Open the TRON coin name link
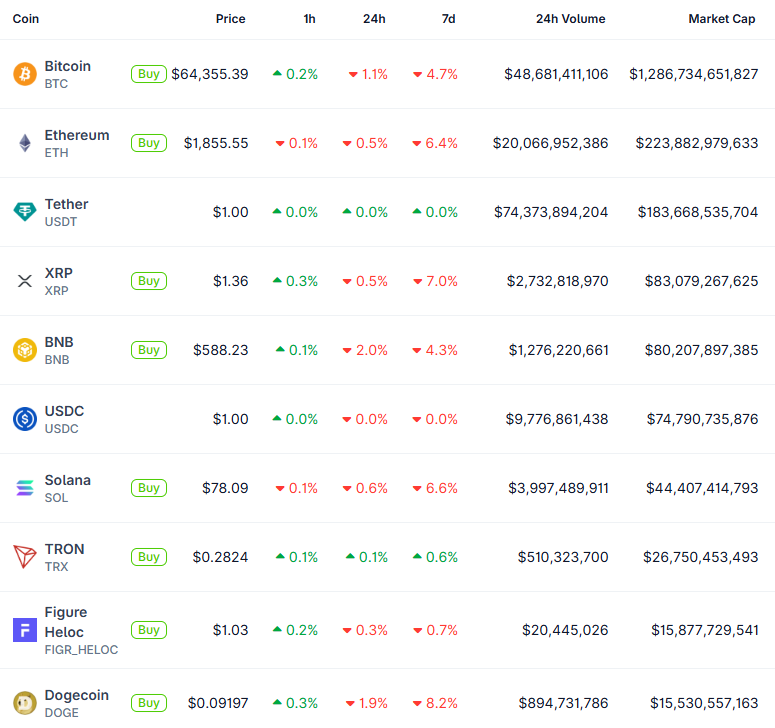Screen dimensions: 775x728 pyautogui.click(x=65, y=549)
